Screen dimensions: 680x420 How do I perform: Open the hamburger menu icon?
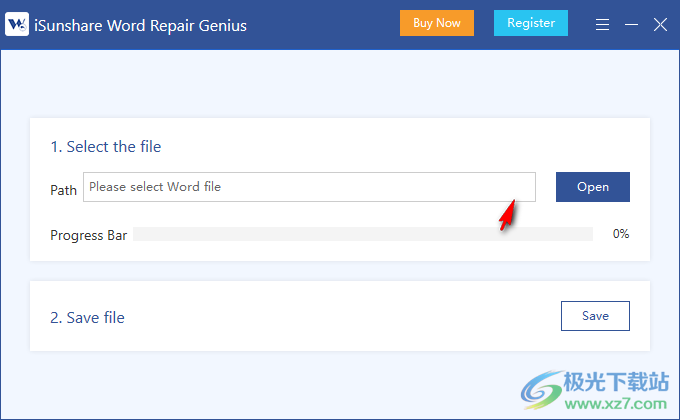602,24
